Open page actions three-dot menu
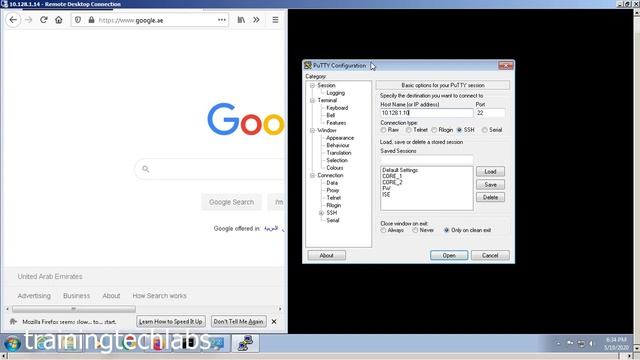This screenshot has width=640, height=360. click(x=222, y=20)
